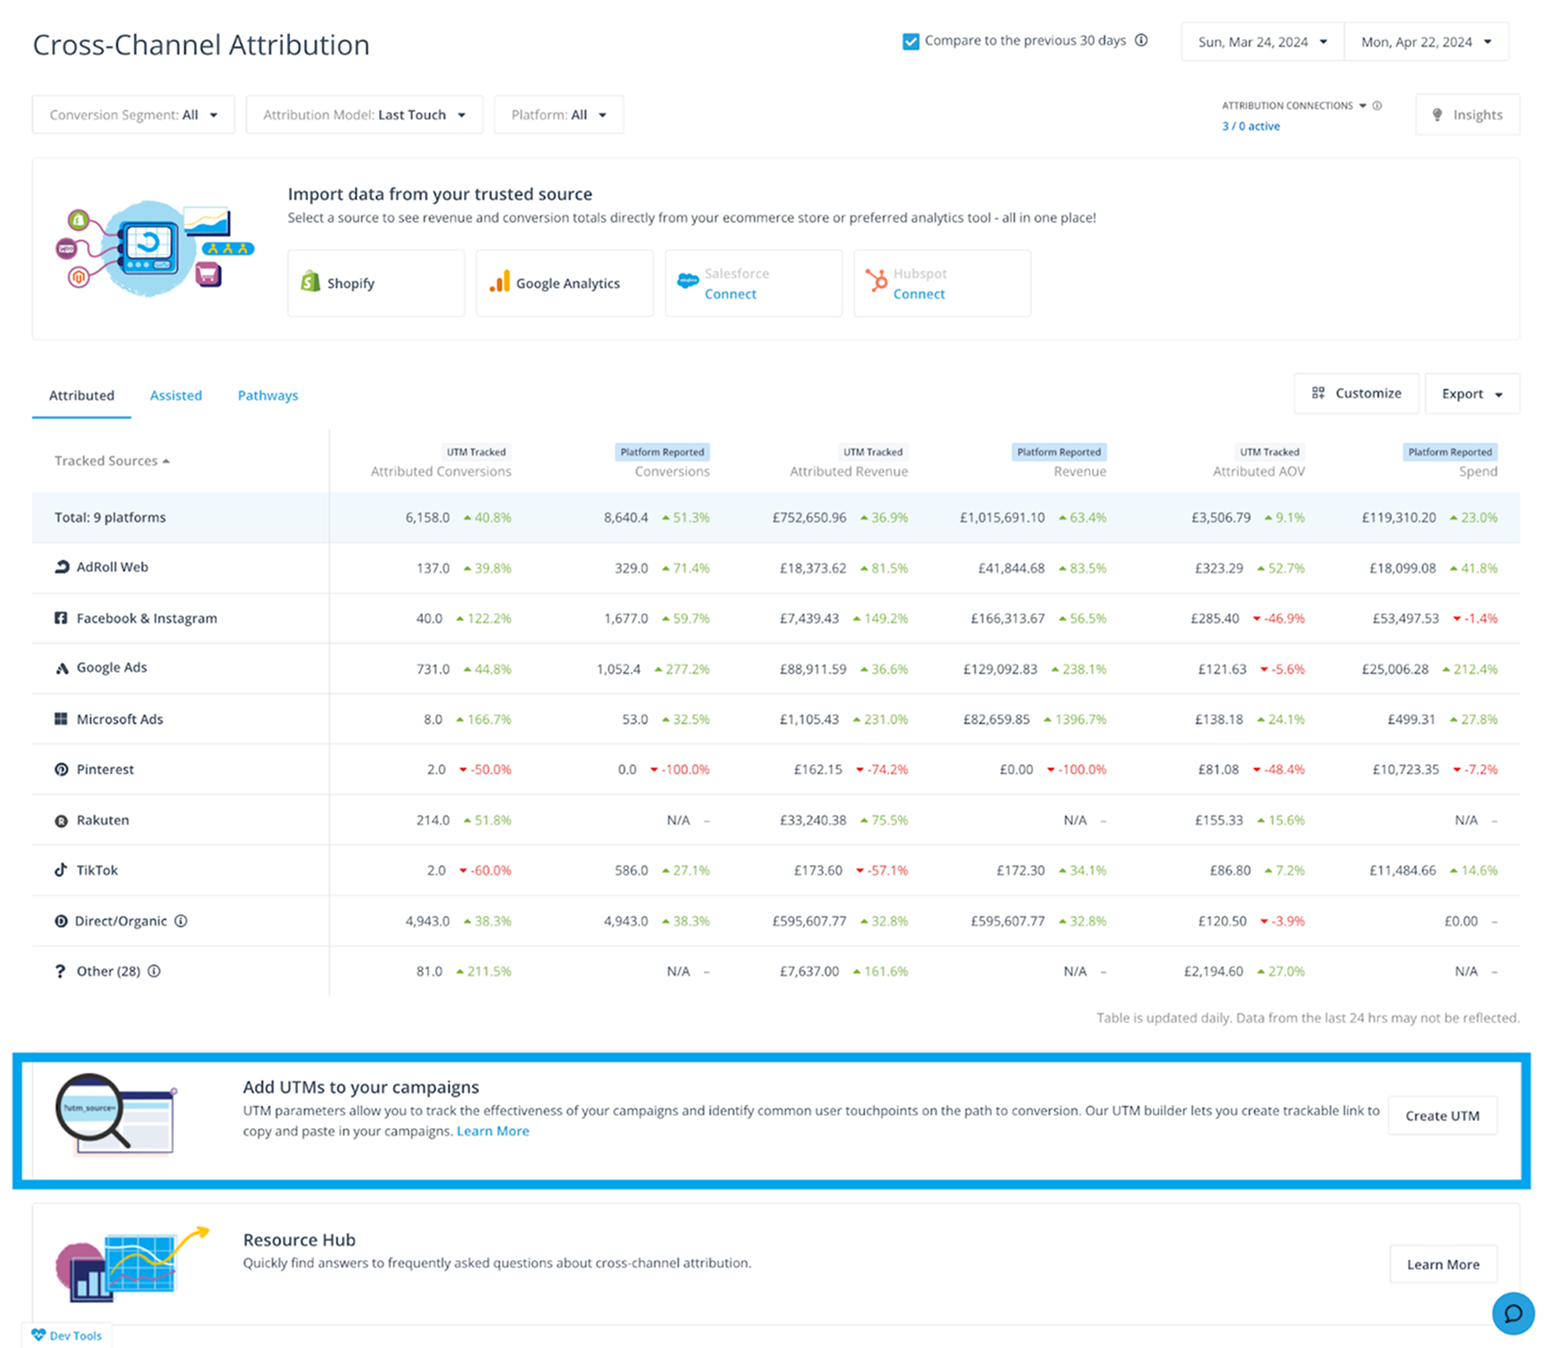This screenshot has height=1348, width=1554.
Task: Click info icon next to Direct/Organic
Action: (181, 921)
